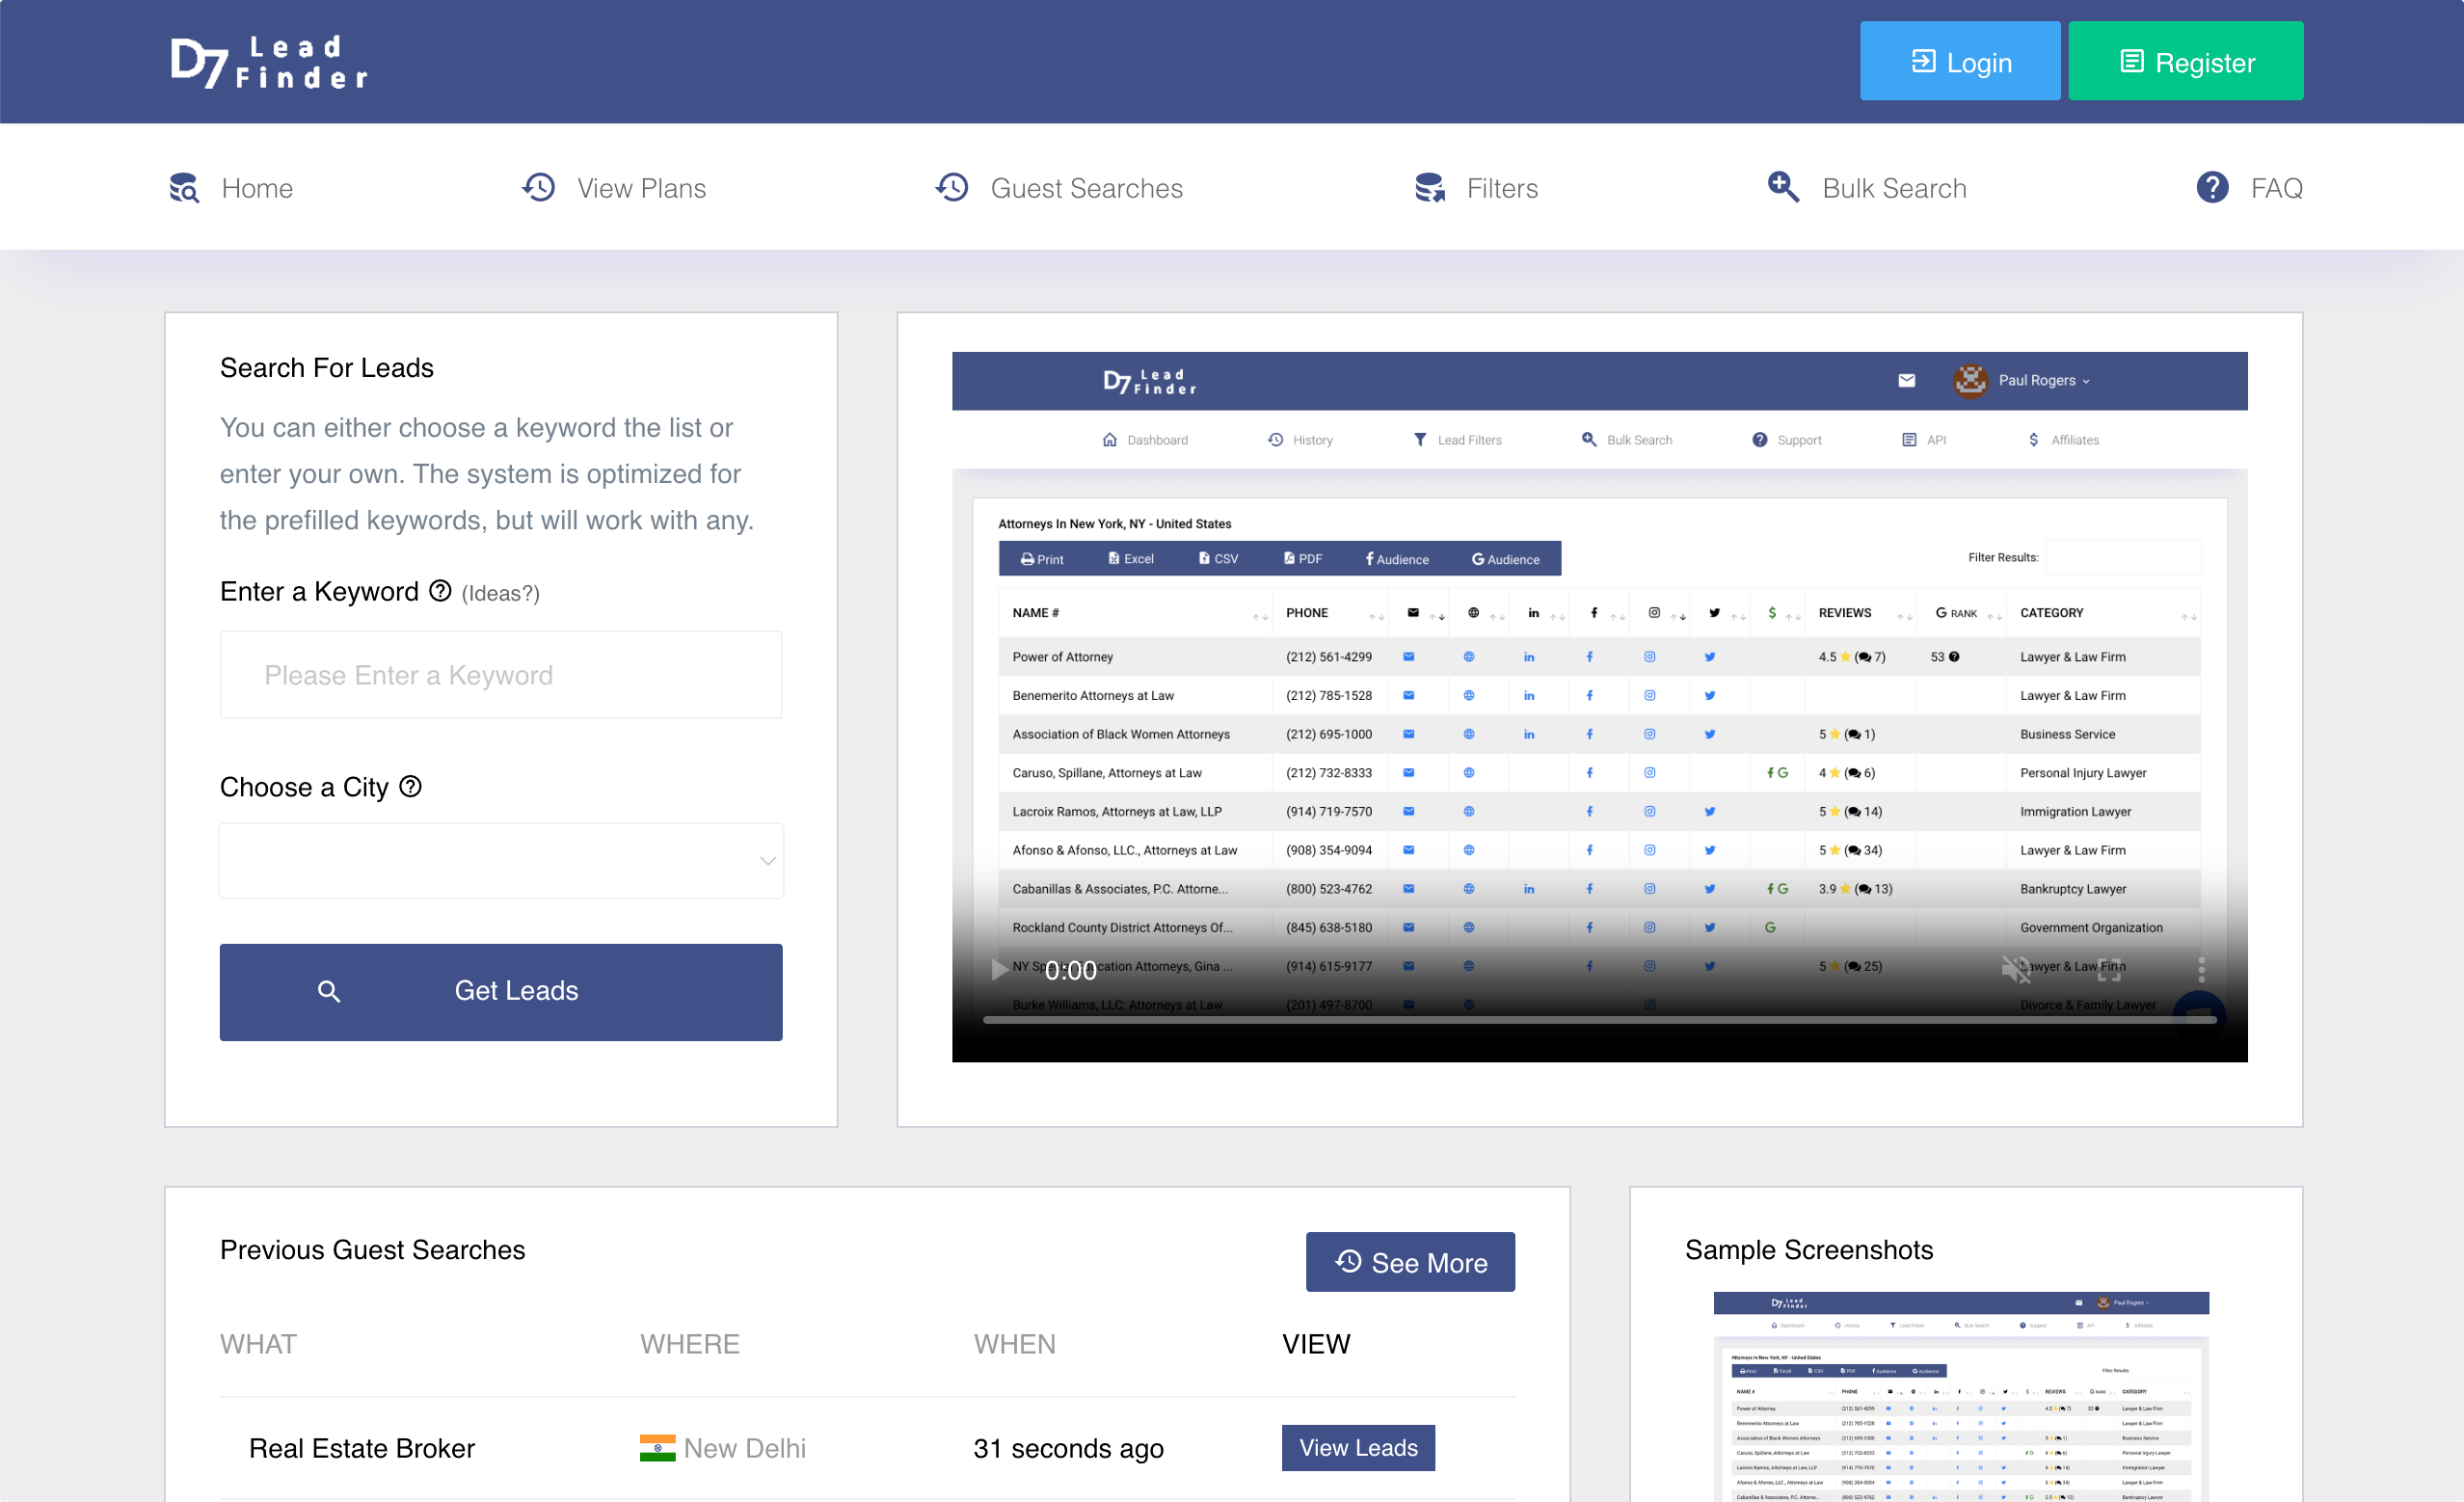Open the Home menu item

231,188
